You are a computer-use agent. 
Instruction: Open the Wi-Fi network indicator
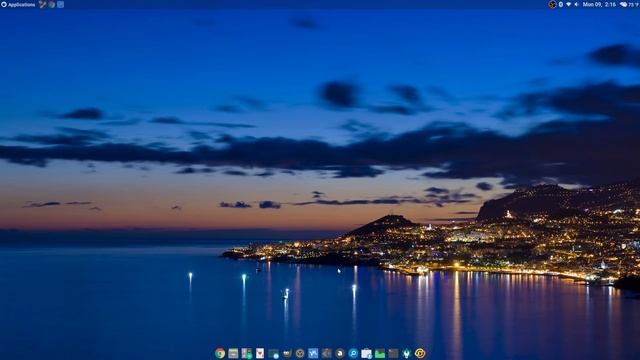(569, 4)
